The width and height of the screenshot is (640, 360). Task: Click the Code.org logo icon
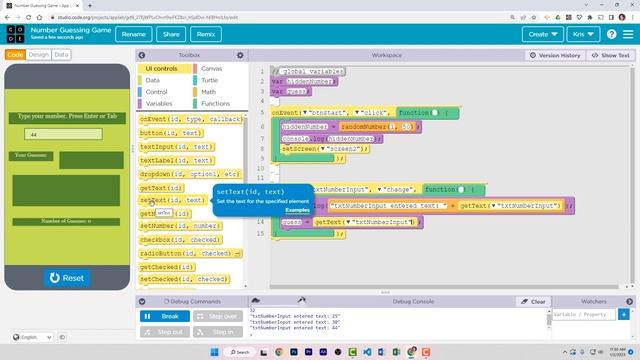(15, 34)
